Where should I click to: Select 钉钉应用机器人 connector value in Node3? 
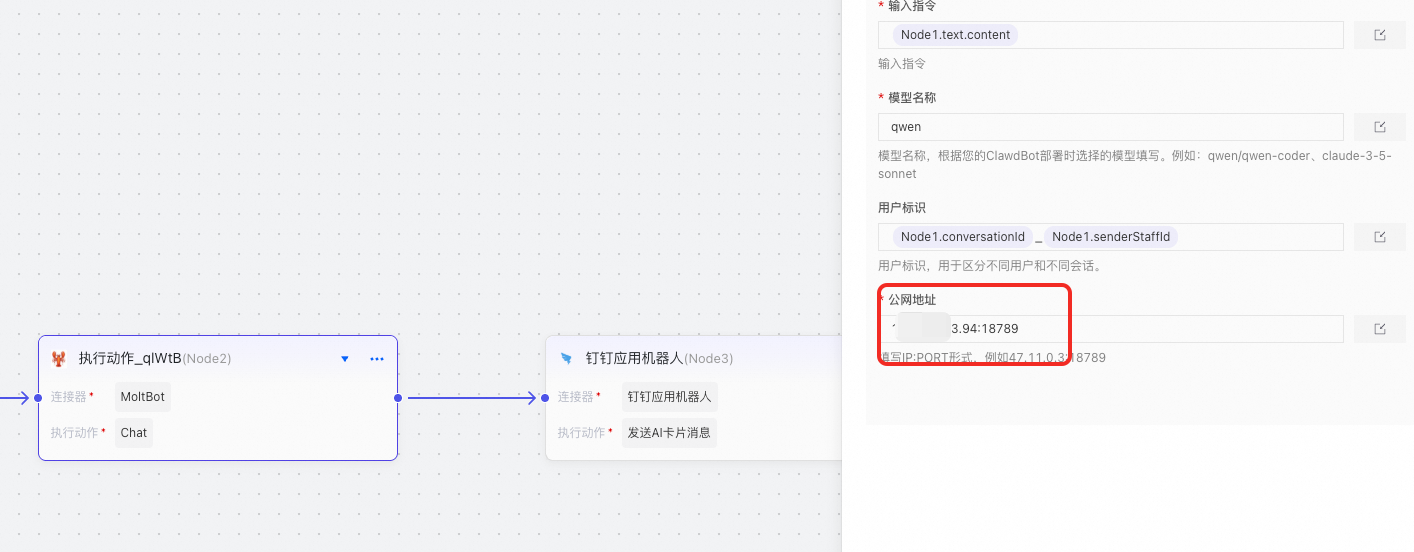(x=669, y=397)
